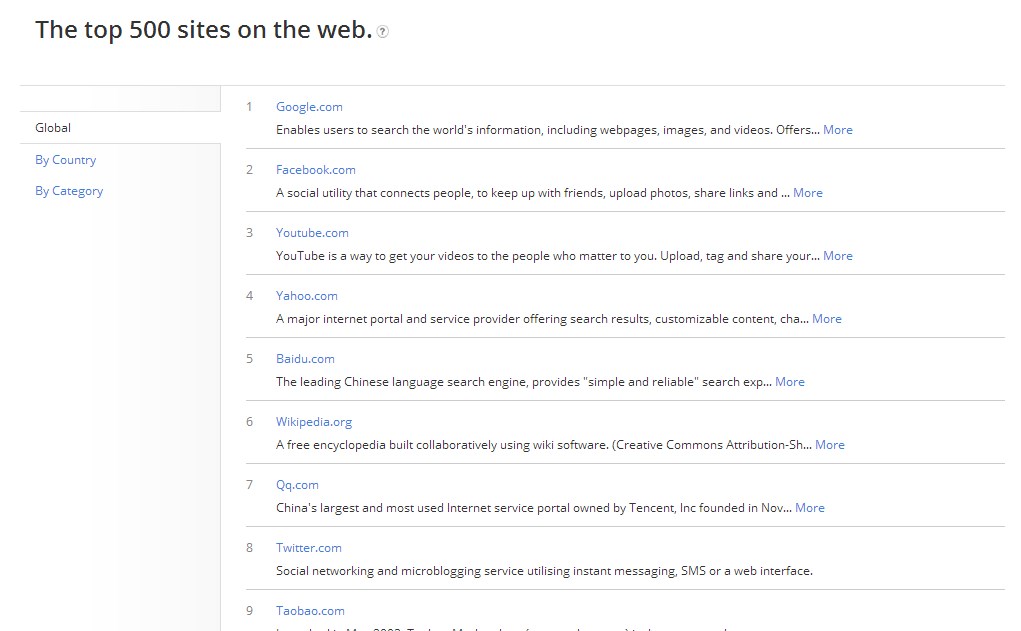Switch to By Category listing

pos(69,191)
